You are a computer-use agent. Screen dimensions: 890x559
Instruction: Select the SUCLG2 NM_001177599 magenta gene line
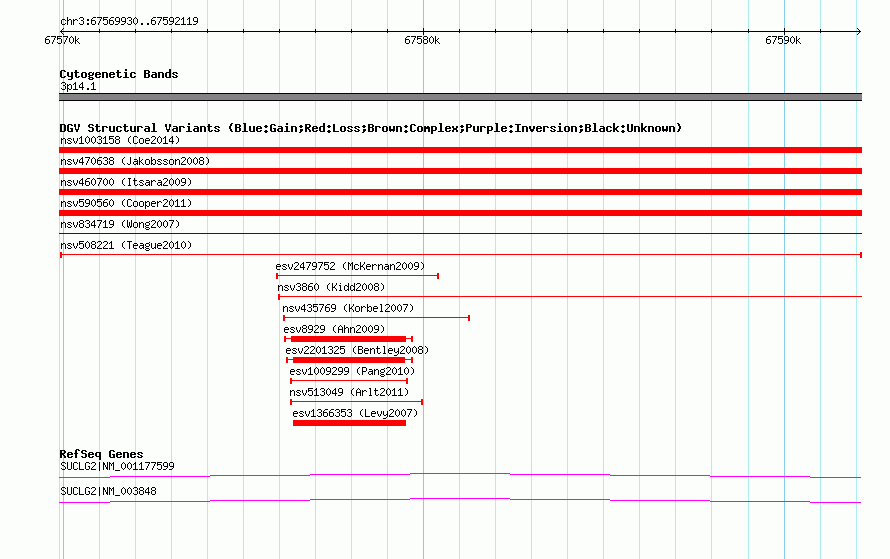(460, 476)
